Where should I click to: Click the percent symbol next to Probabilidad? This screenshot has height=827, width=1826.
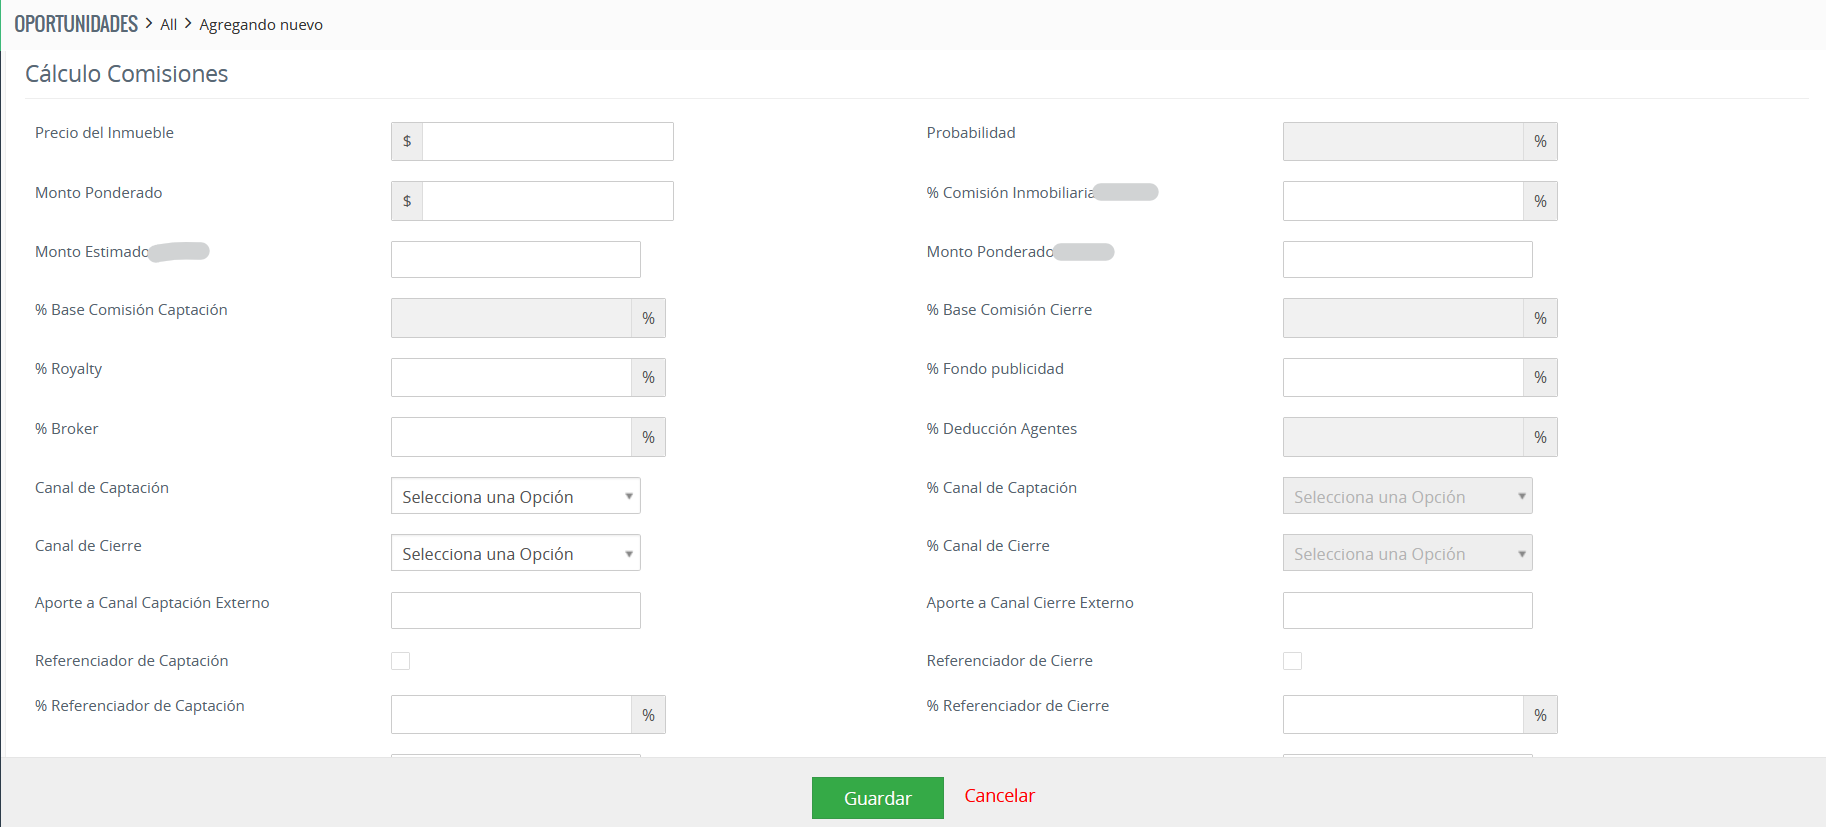coord(1541,141)
